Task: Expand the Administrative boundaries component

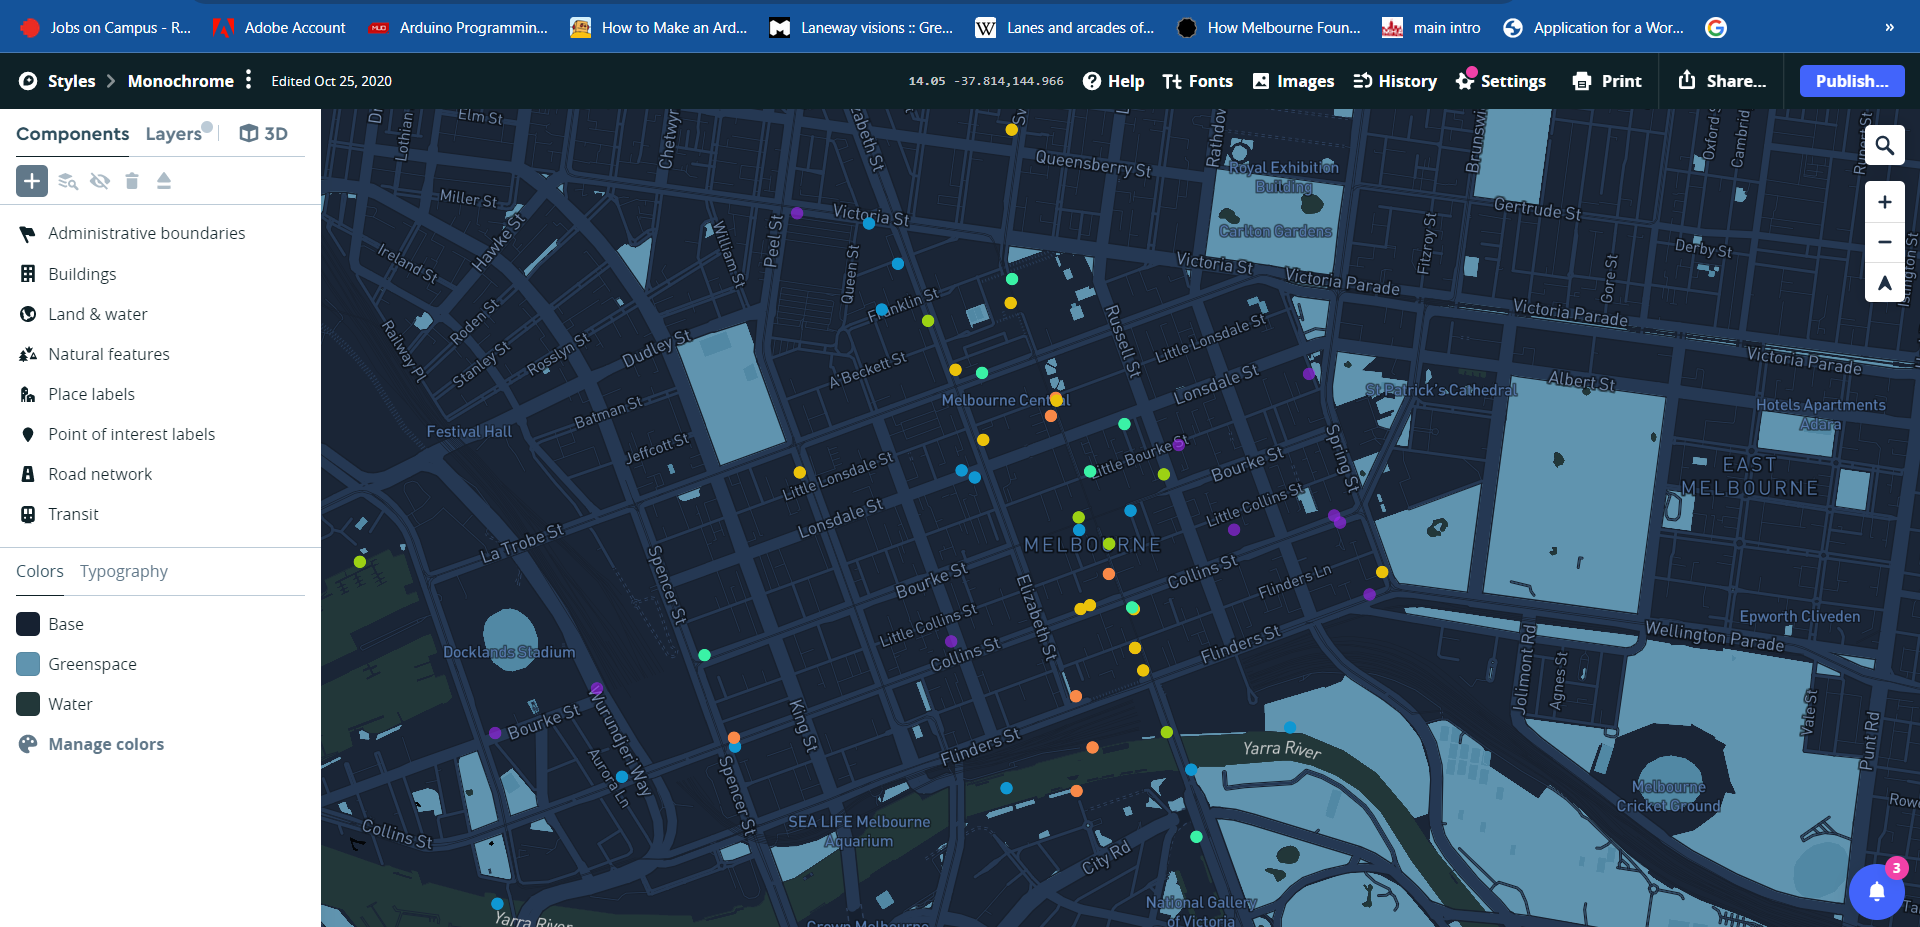Action: pyautogui.click(x=146, y=233)
